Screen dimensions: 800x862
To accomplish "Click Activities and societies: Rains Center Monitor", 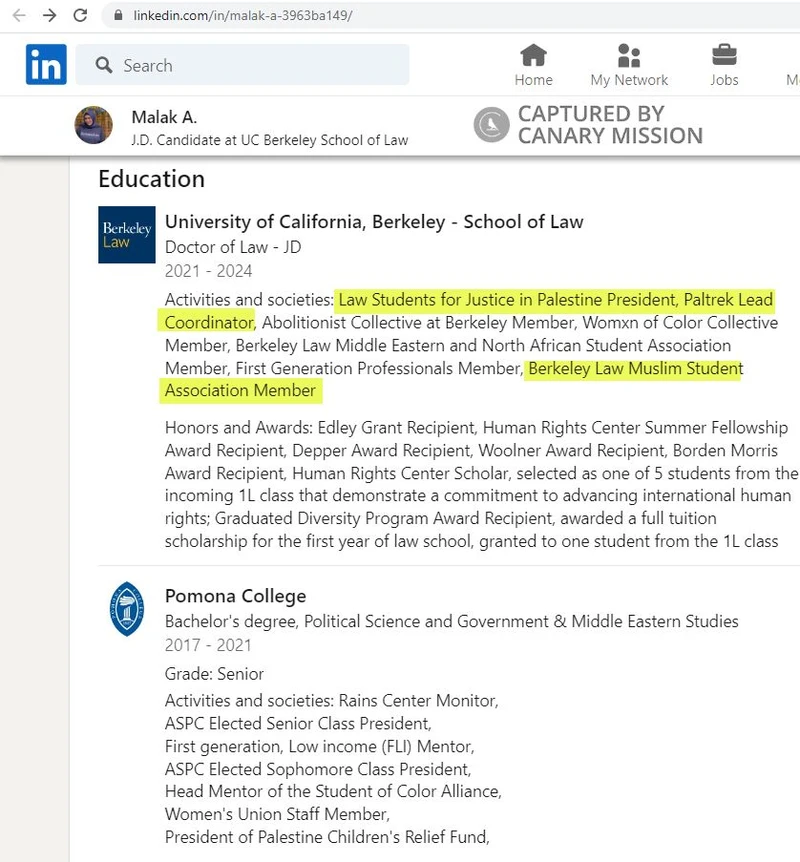I will pyautogui.click(x=332, y=701).
